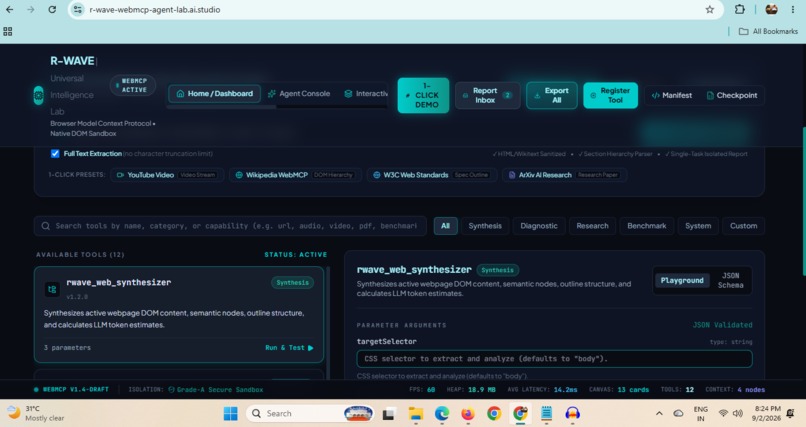
Task: Click the taskbar Search box
Action: [x=309, y=413]
